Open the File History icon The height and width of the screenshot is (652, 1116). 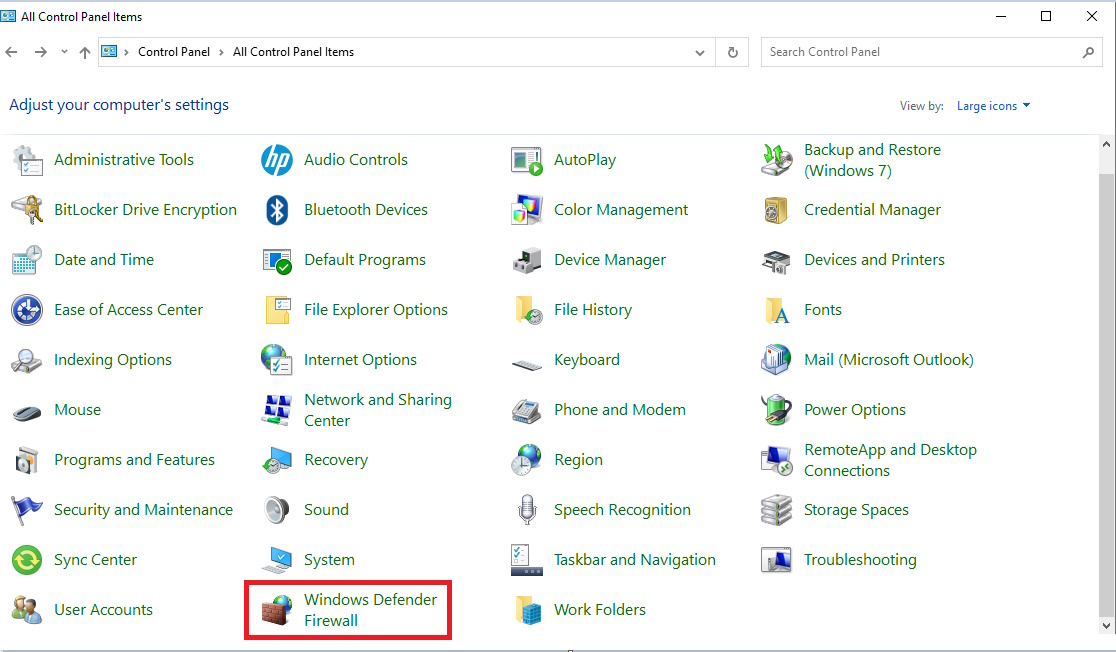click(x=528, y=310)
